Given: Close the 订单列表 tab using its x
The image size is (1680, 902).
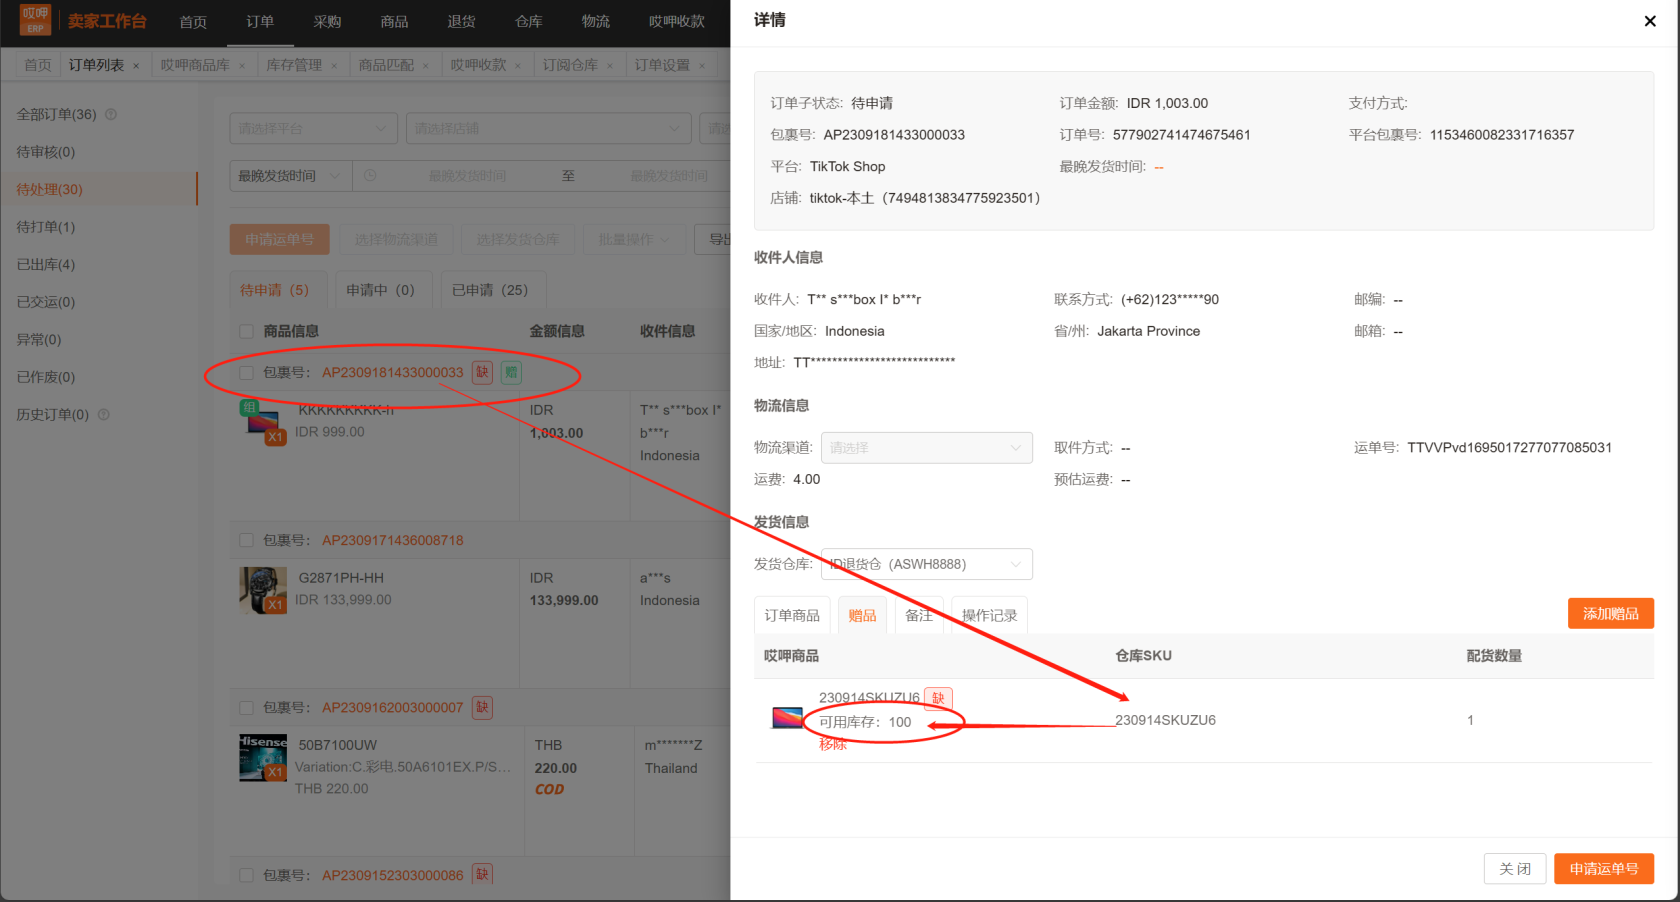Looking at the screenshot, I should (136, 66).
